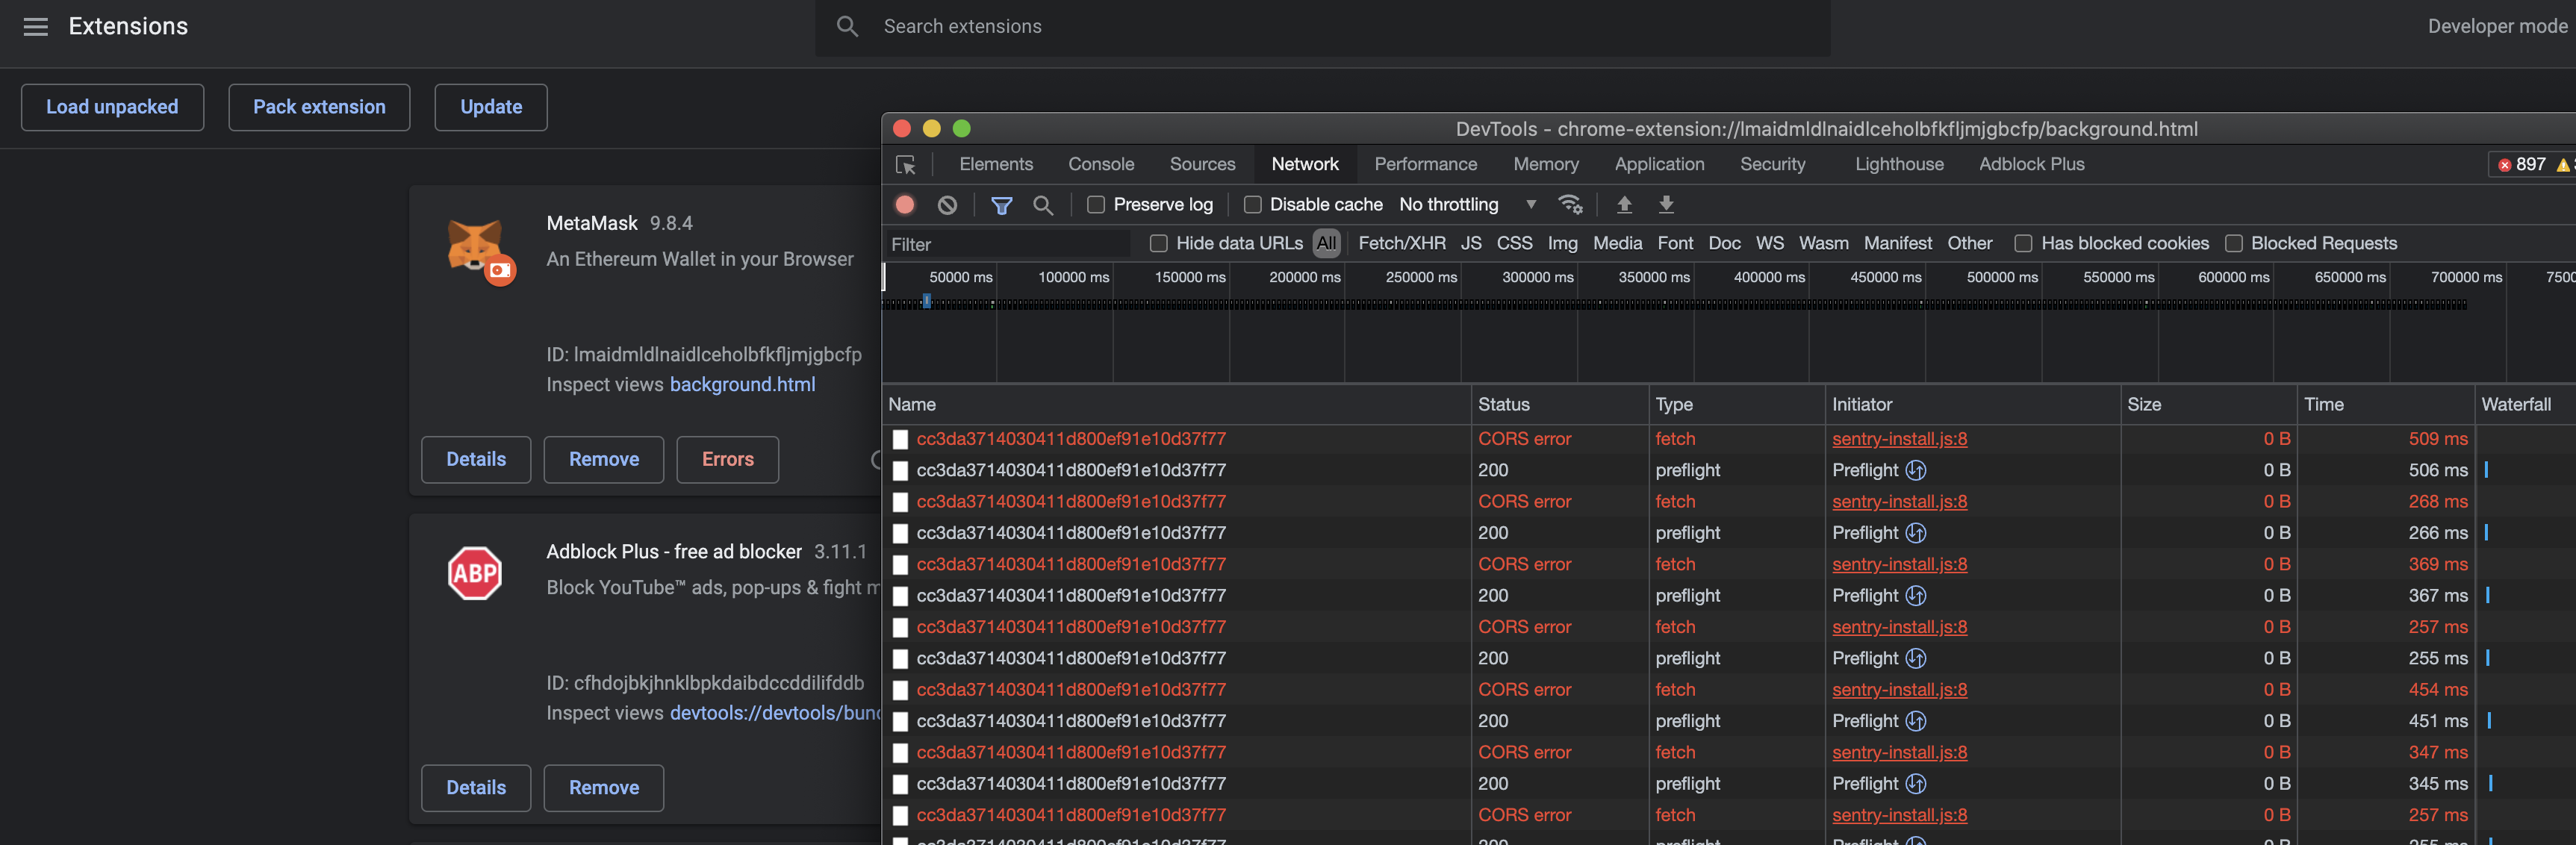The width and height of the screenshot is (2576, 845).
Task: Click the network timeline overview at 300000 ms
Action: pyautogui.click(x=1537, y=277)
